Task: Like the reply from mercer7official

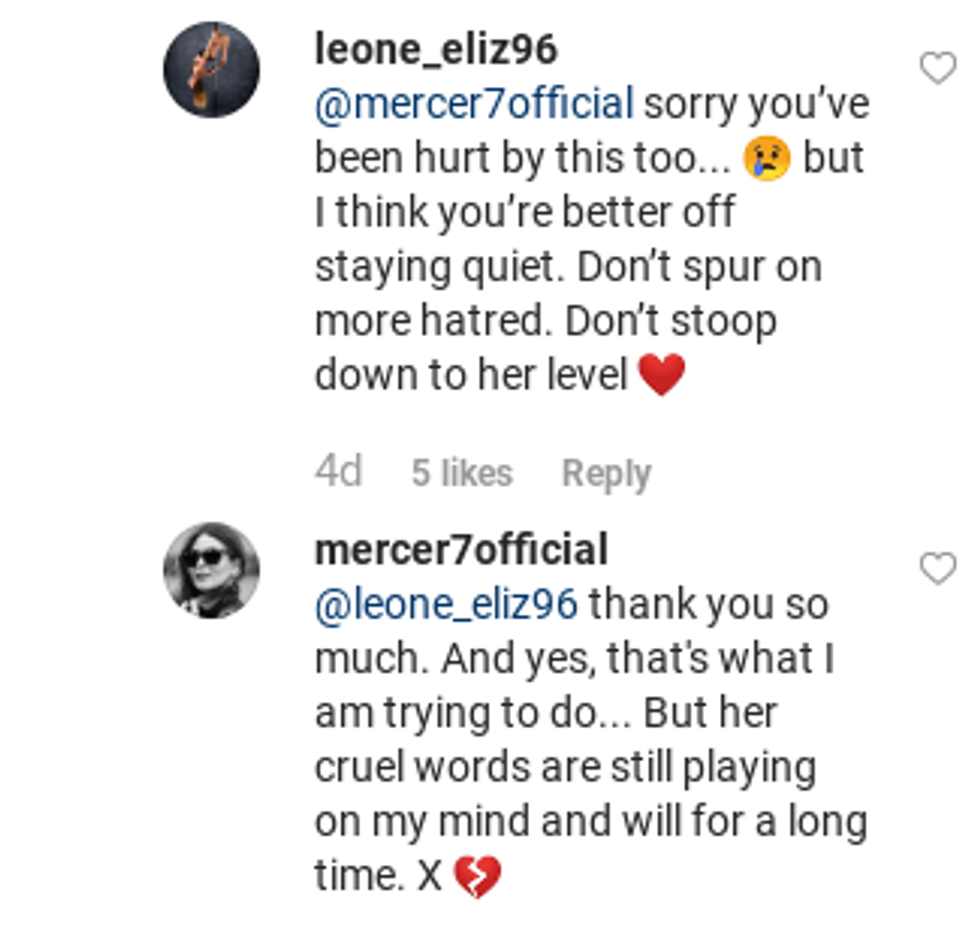Action: click(937, 569)
